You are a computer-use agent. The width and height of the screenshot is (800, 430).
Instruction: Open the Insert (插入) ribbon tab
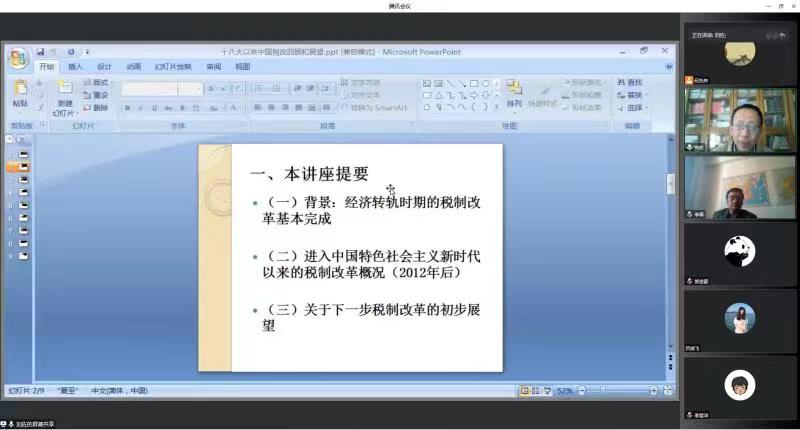point(75,67)
